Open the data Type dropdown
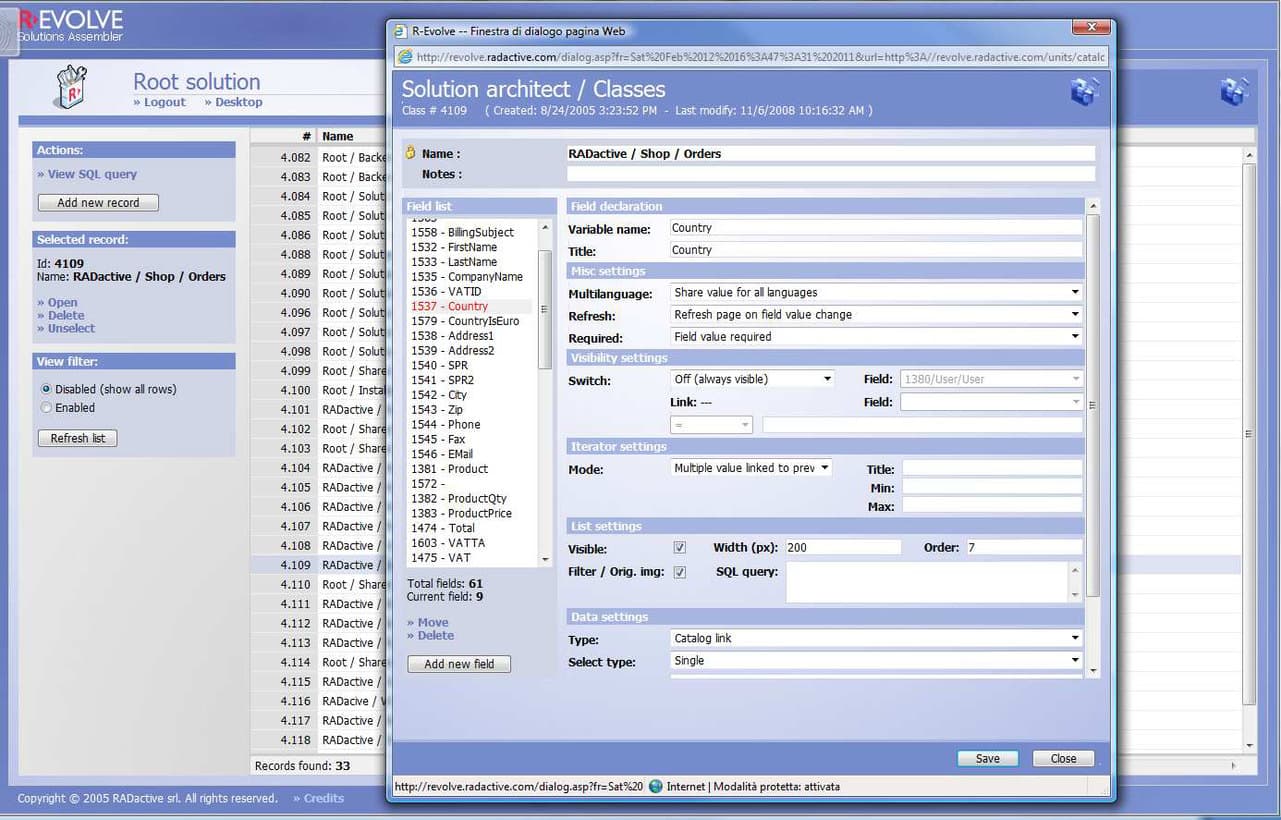This screenshot has height=820, width=1281. [876, 638]
